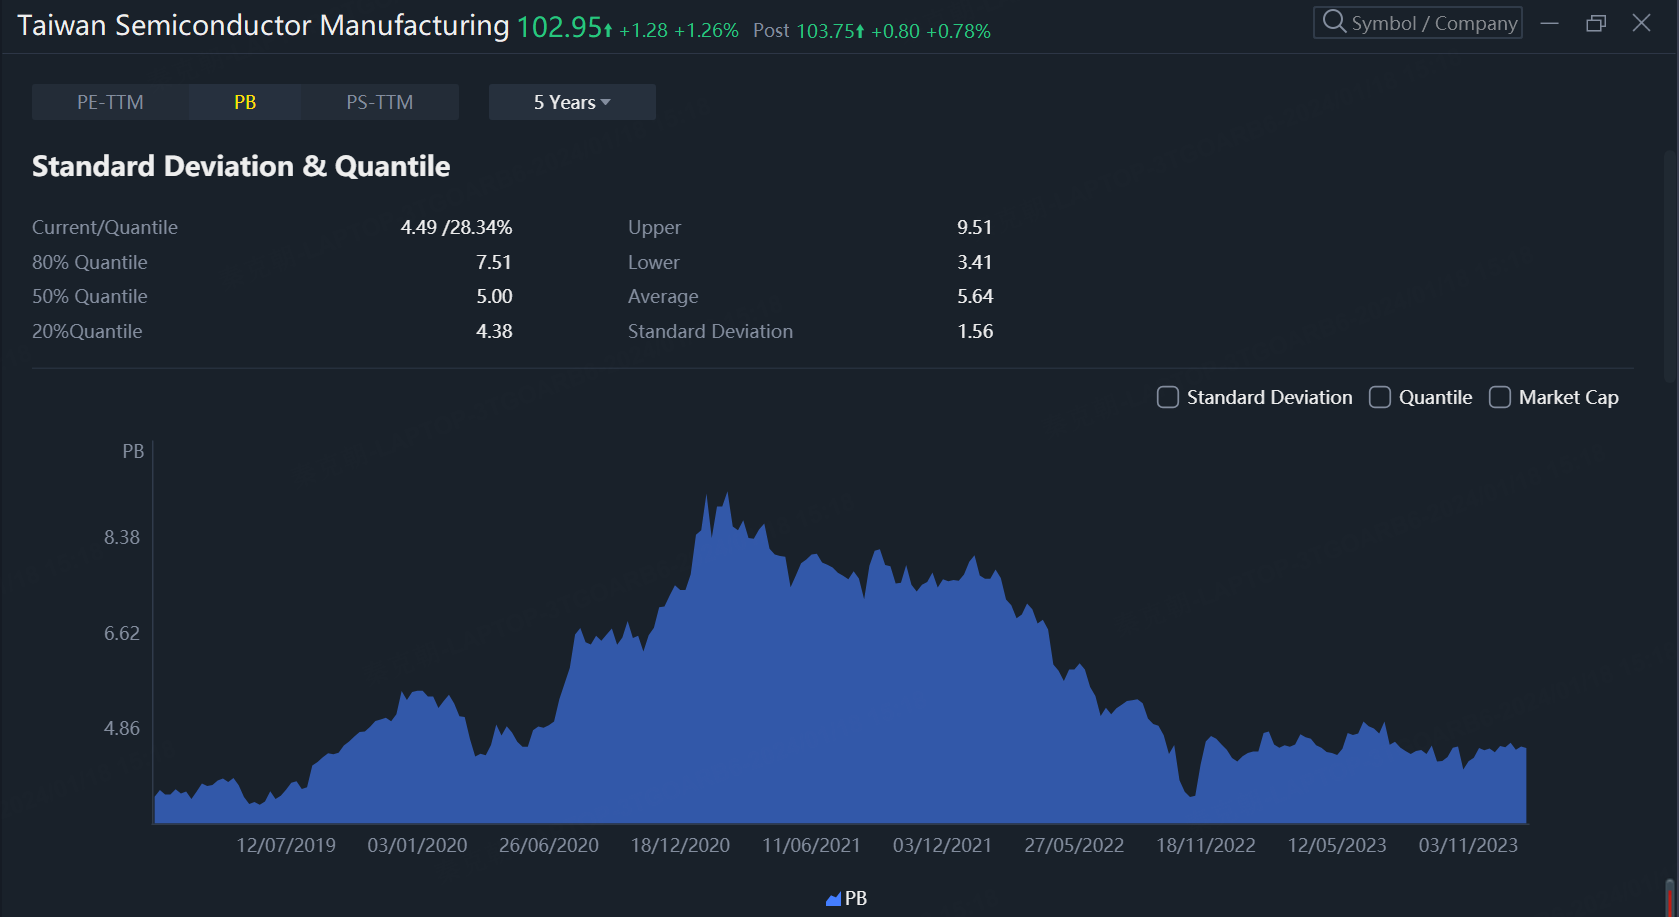Click the 8.38 PB axis label
1679x917 pixels.
click(x=122, y=537)
